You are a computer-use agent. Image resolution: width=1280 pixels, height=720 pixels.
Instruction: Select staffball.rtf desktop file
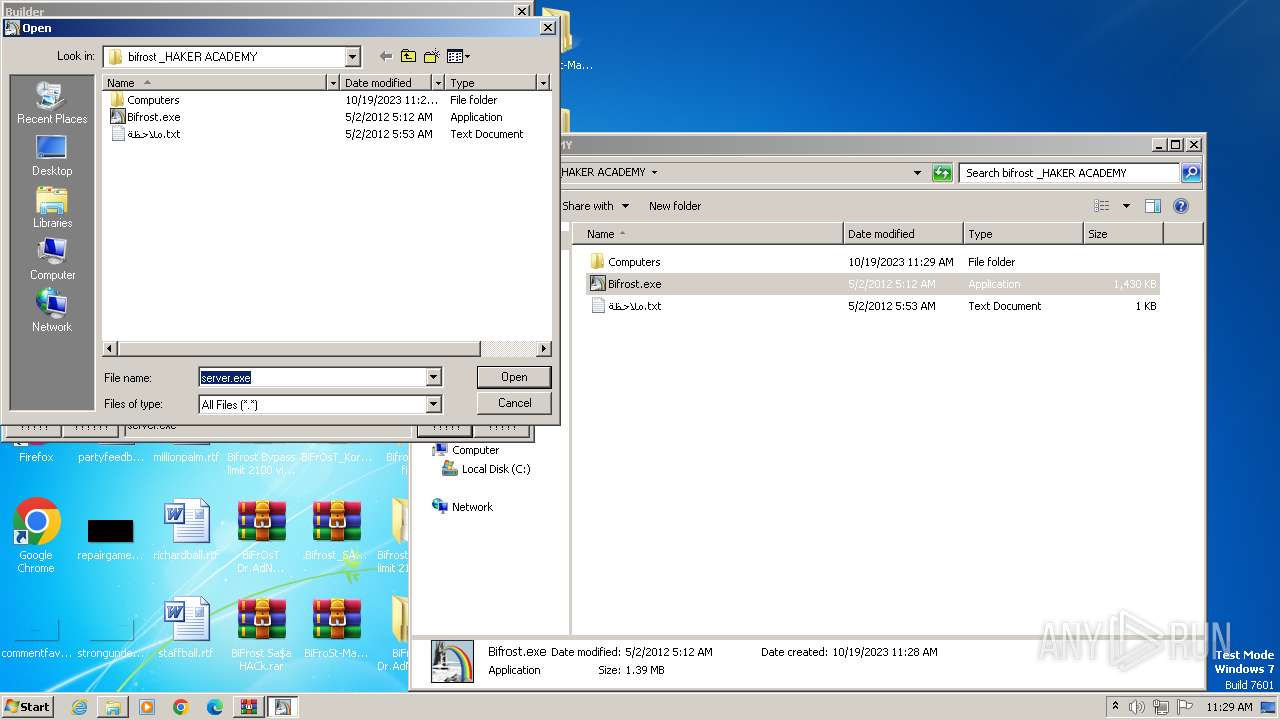pyautogui.click(x=186, y=629)
